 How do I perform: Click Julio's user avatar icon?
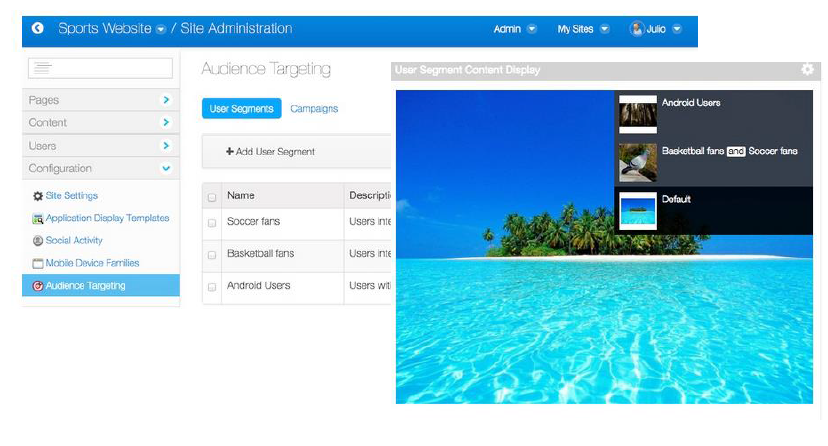[636, 29]
